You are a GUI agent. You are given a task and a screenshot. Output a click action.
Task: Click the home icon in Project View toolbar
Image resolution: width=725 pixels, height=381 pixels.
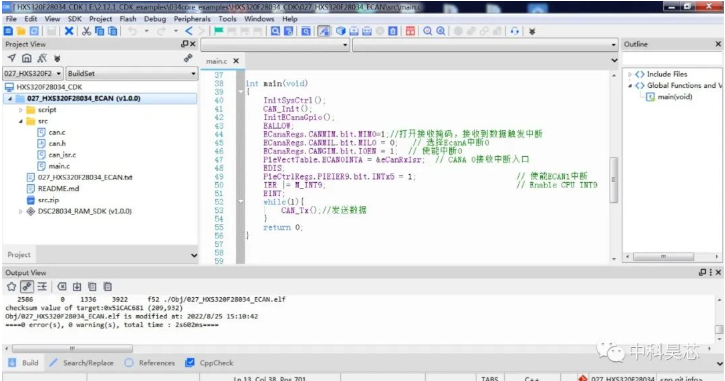[27, 58]
